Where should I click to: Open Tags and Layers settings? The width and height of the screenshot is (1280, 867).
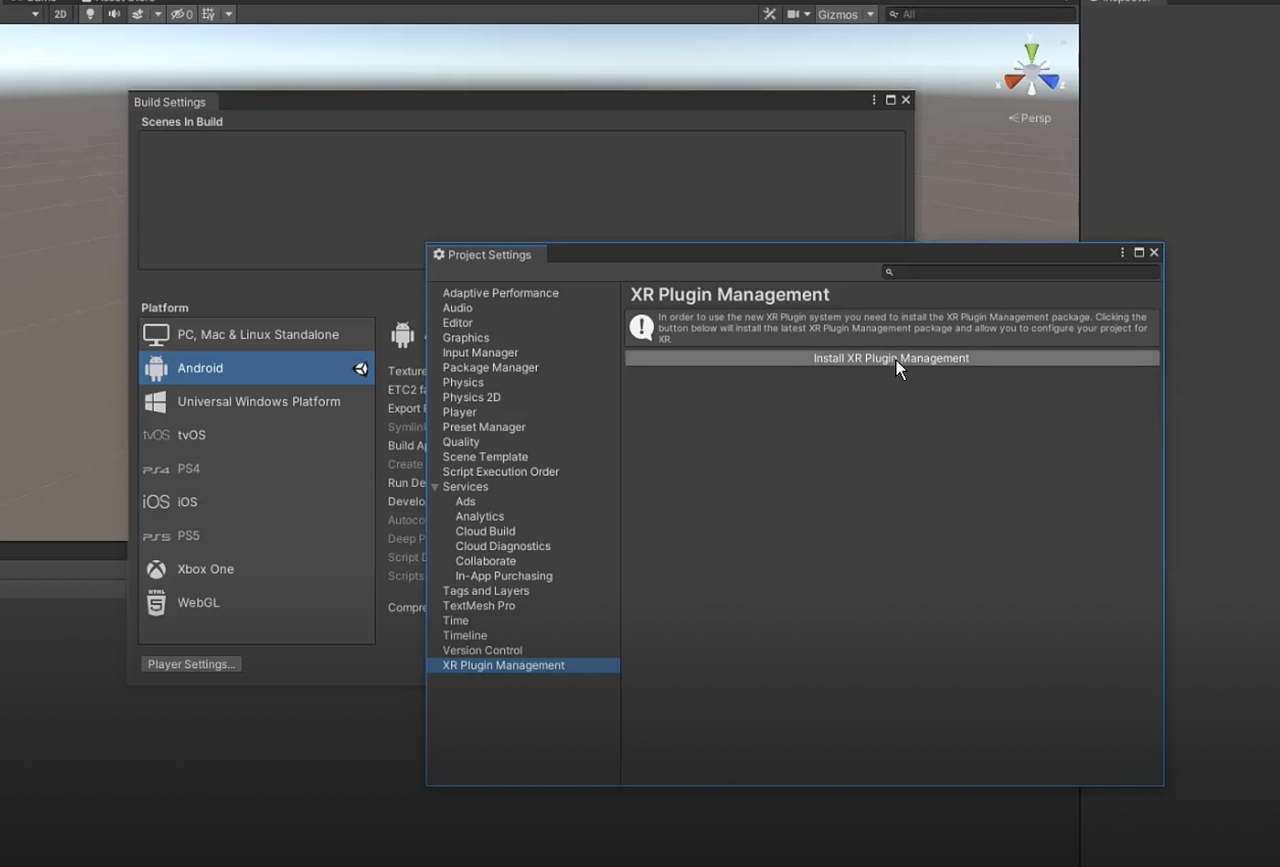(x=486, y=591)
